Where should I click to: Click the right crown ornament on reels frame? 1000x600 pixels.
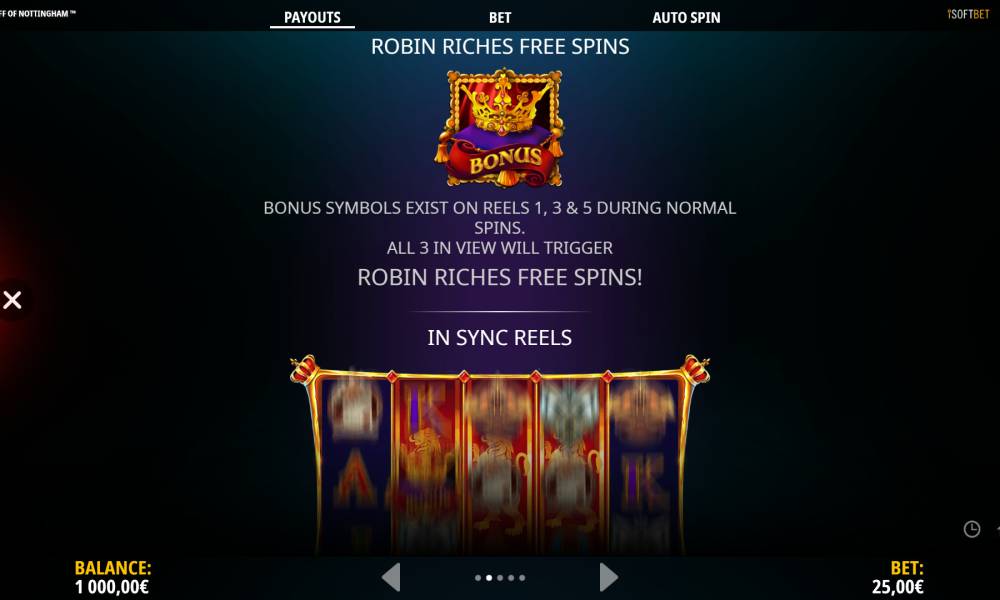tap(696, 369)
